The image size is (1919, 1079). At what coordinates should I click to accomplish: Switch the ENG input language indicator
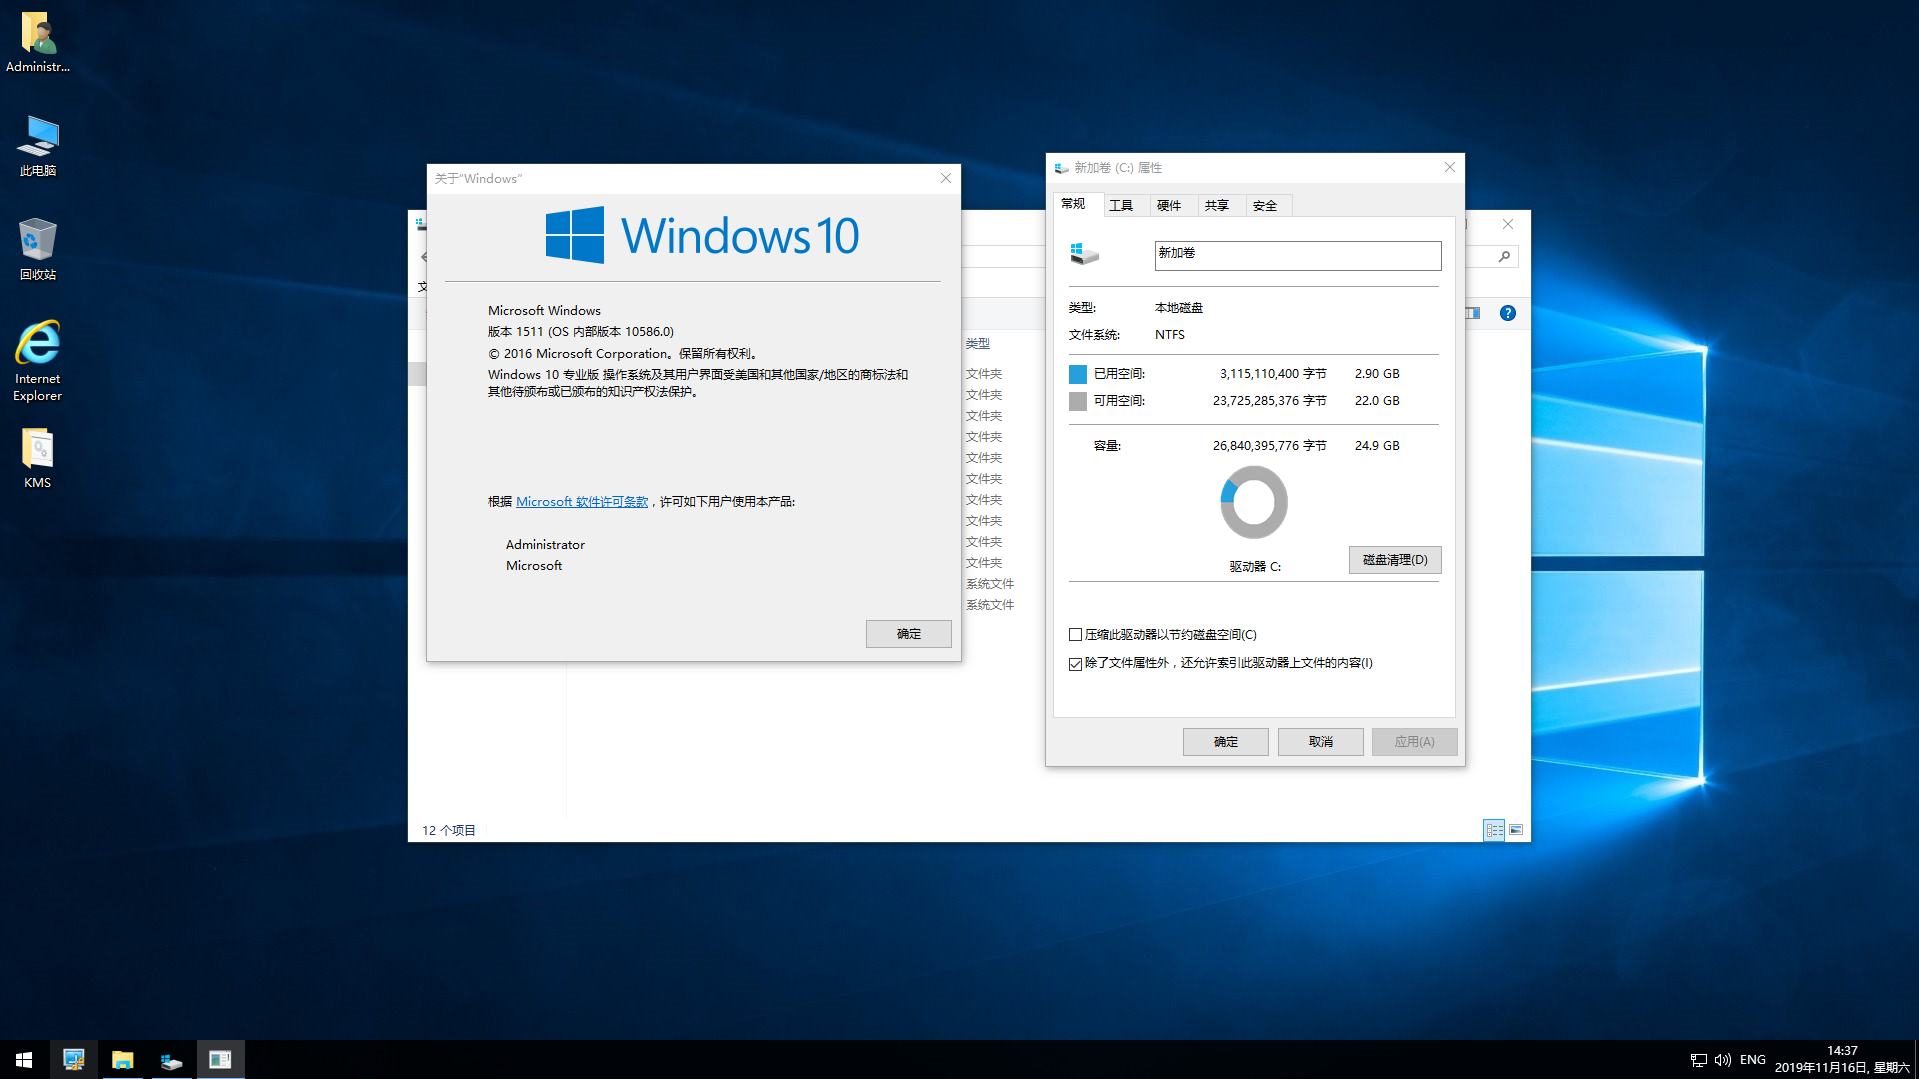coord(1752,1060)
